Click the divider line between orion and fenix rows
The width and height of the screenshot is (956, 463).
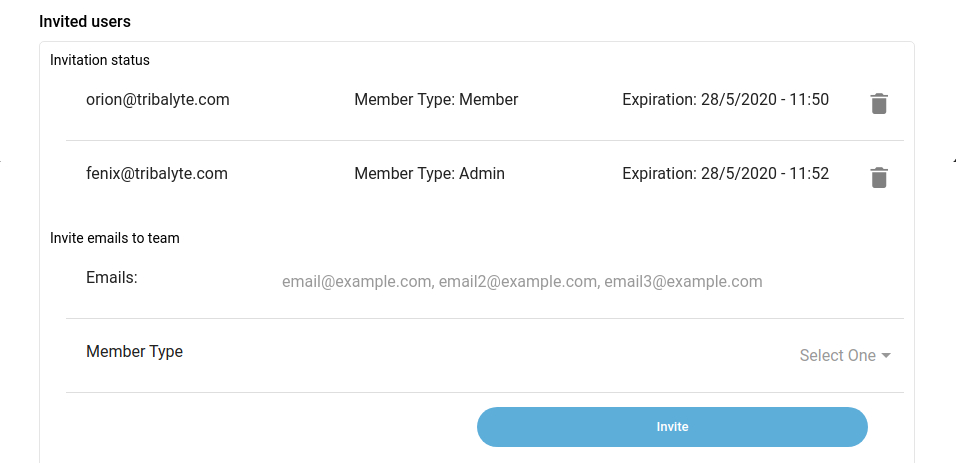(485, 140)
